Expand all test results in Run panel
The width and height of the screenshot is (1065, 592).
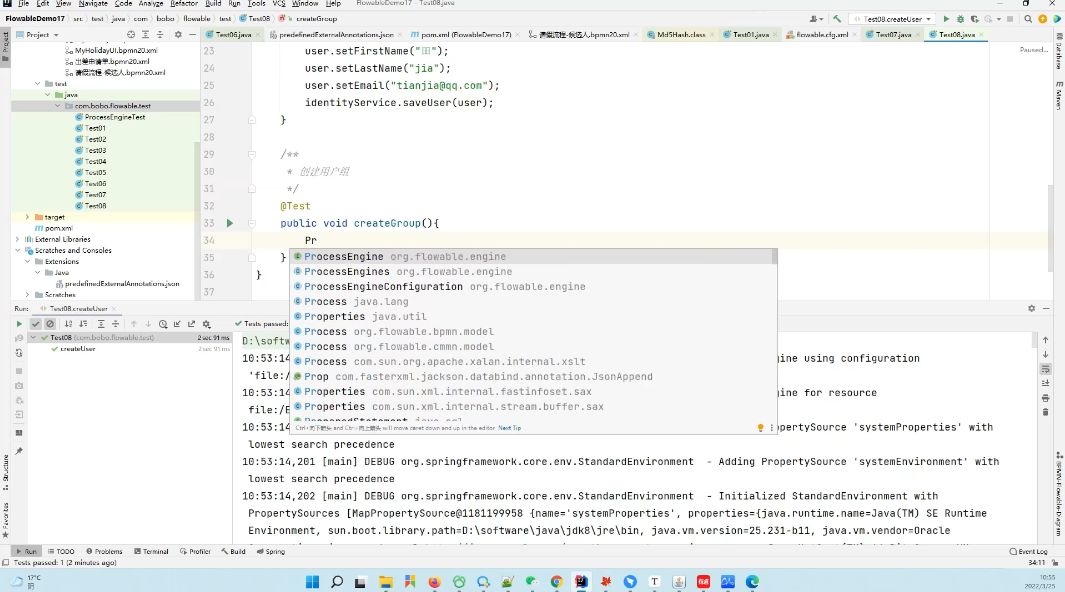click(101, 324)
